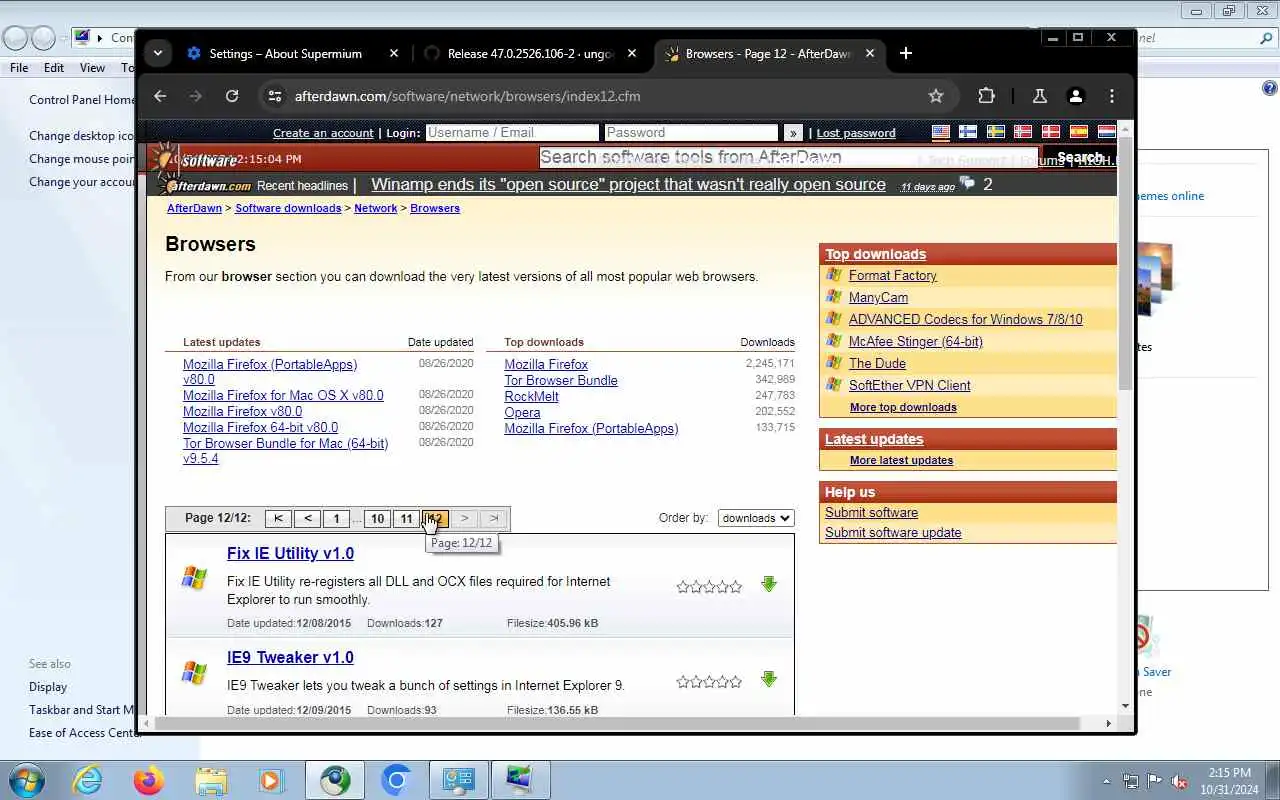Open Format Factory in Top downloads sidebar

click(x=893, y=275)
